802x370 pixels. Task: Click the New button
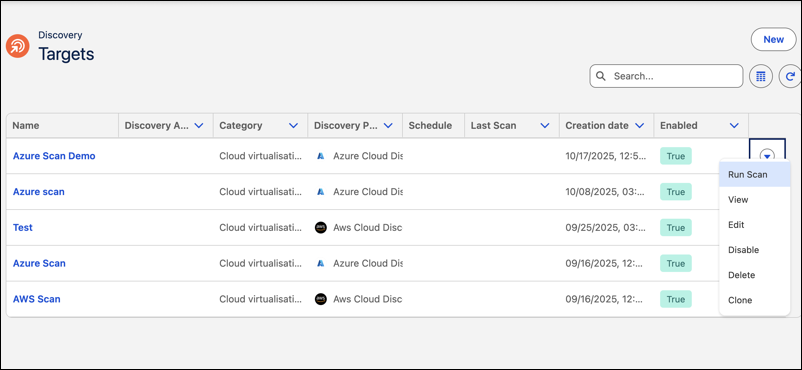773,39
